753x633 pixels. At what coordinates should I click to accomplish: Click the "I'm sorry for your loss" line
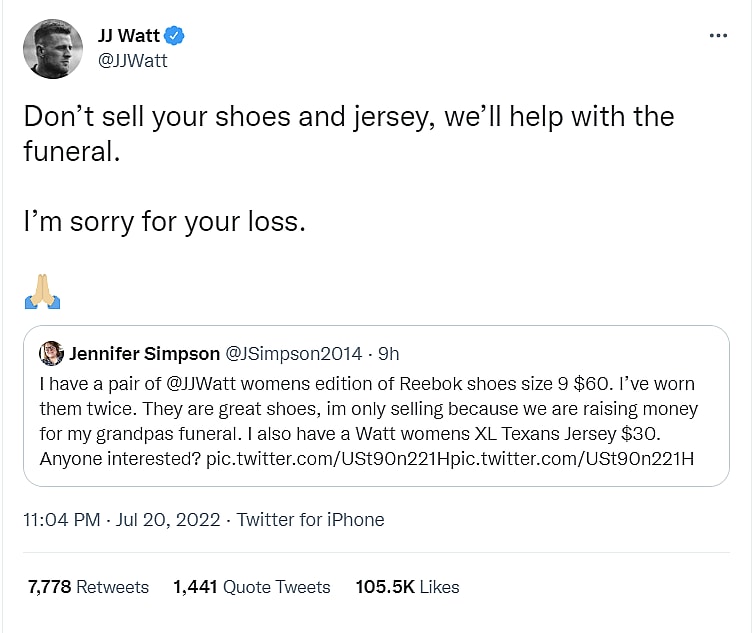coord(165,221)
